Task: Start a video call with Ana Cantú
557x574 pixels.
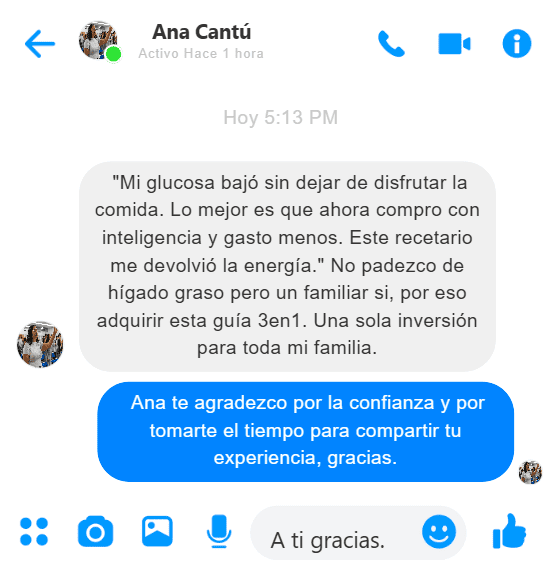Action: (454, 44)
